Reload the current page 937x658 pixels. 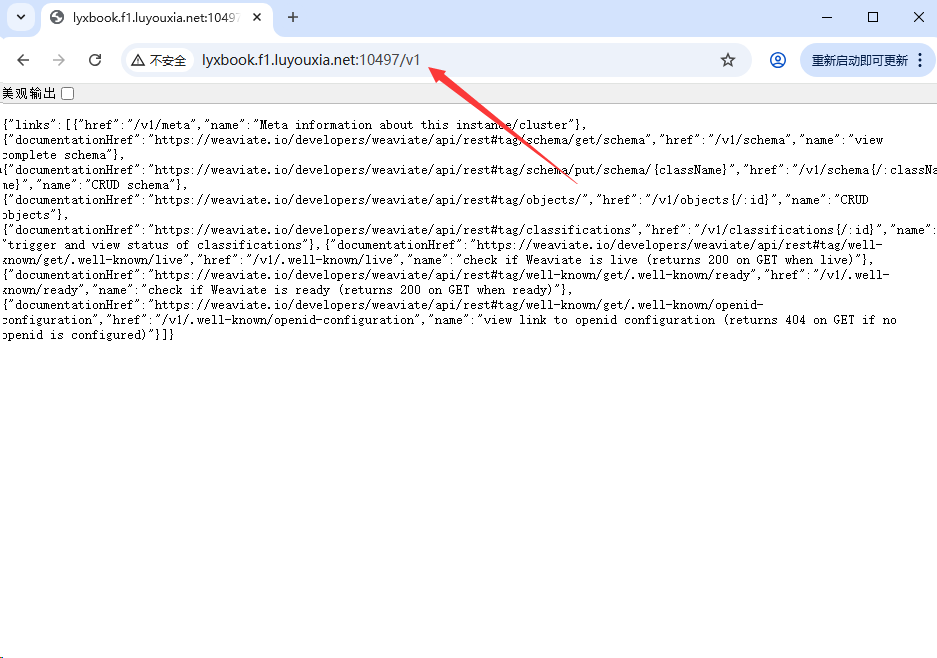pyautogui.click(x=95, y=60)
